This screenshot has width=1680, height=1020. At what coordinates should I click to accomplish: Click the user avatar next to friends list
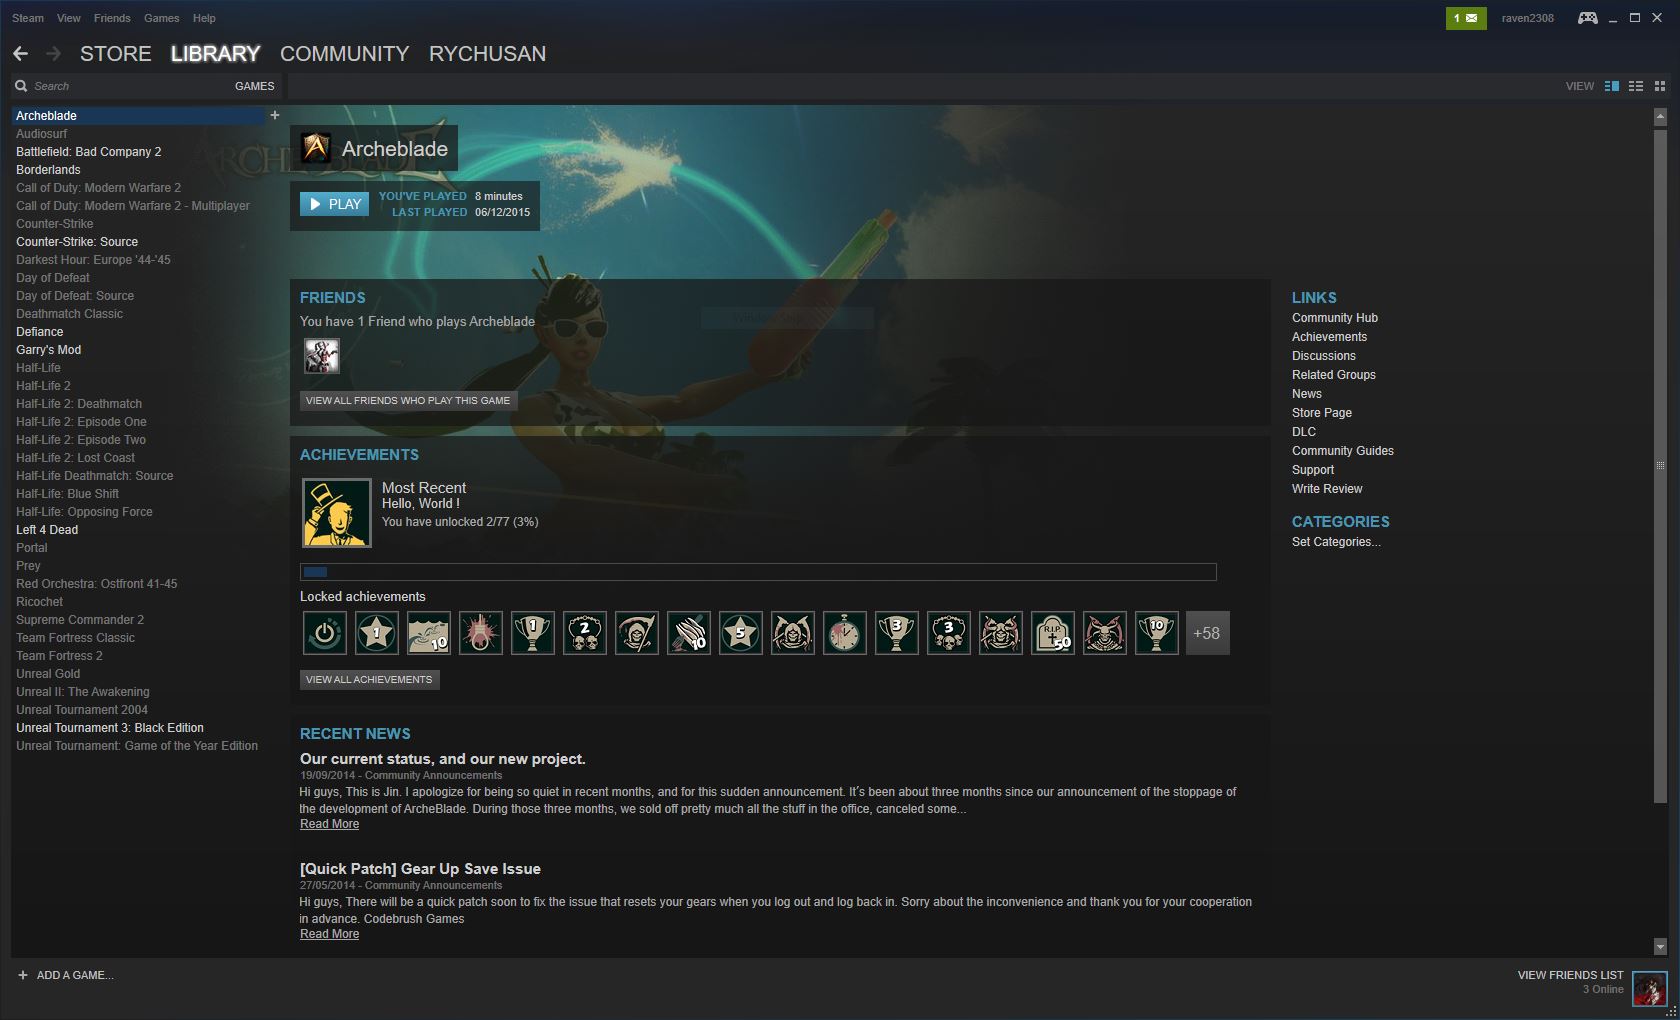[1650, 989]
